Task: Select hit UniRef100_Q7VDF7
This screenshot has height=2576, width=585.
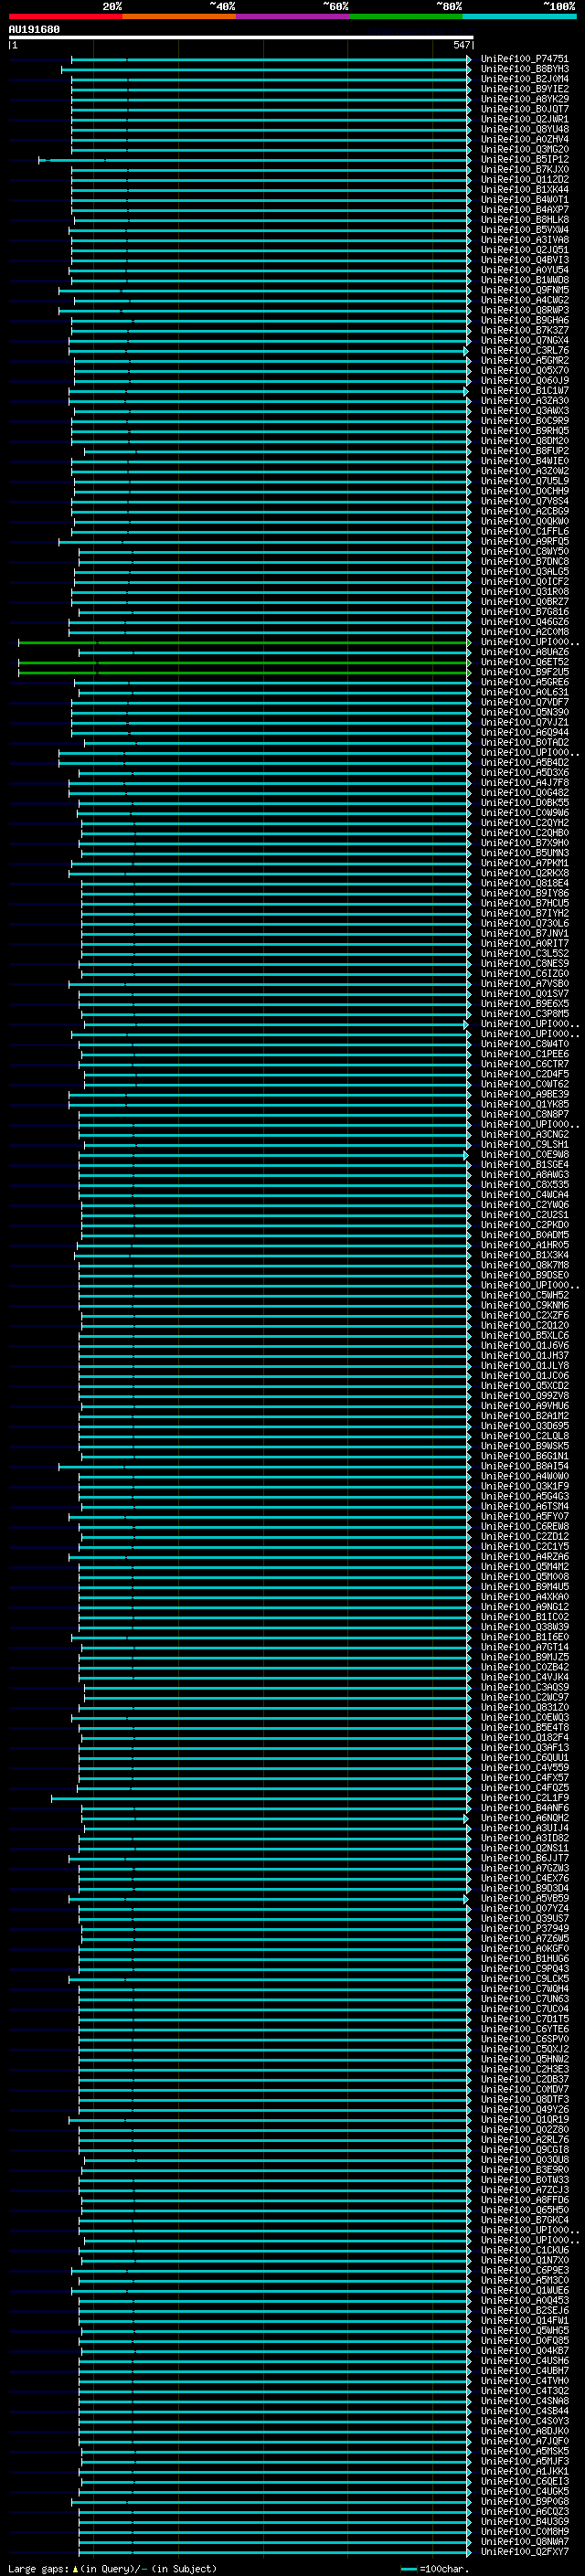Action: (524, 702)
